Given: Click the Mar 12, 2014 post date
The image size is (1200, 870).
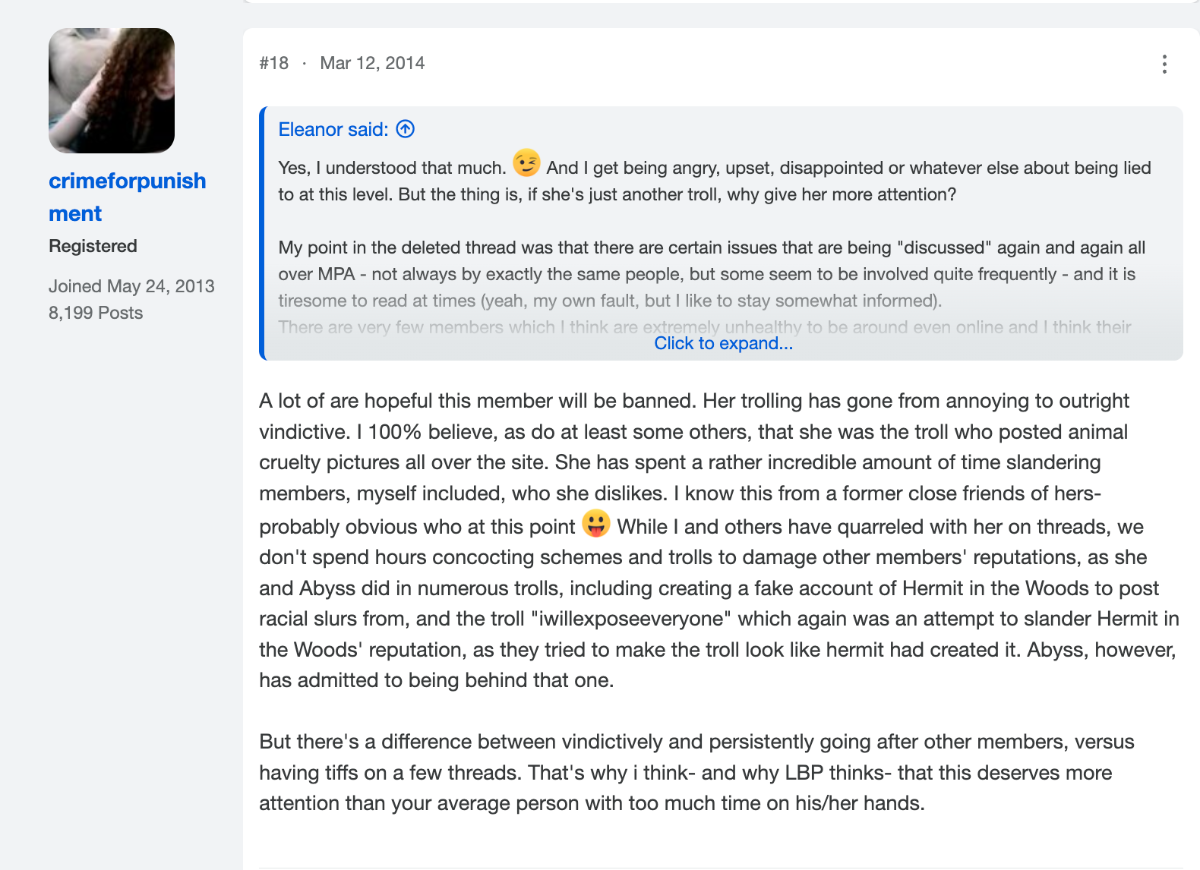Looking at the screenshot, I should [x=372, y=63].
